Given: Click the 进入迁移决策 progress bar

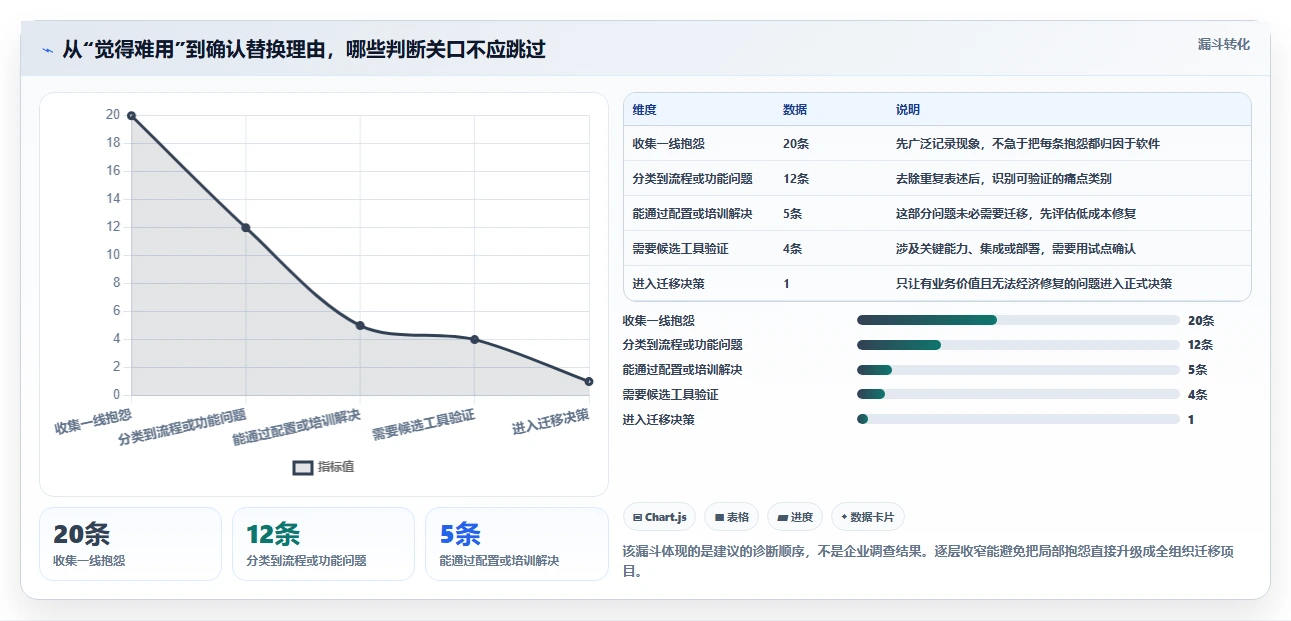Looking at the screenshot, I should click(x=1018, y=420).
